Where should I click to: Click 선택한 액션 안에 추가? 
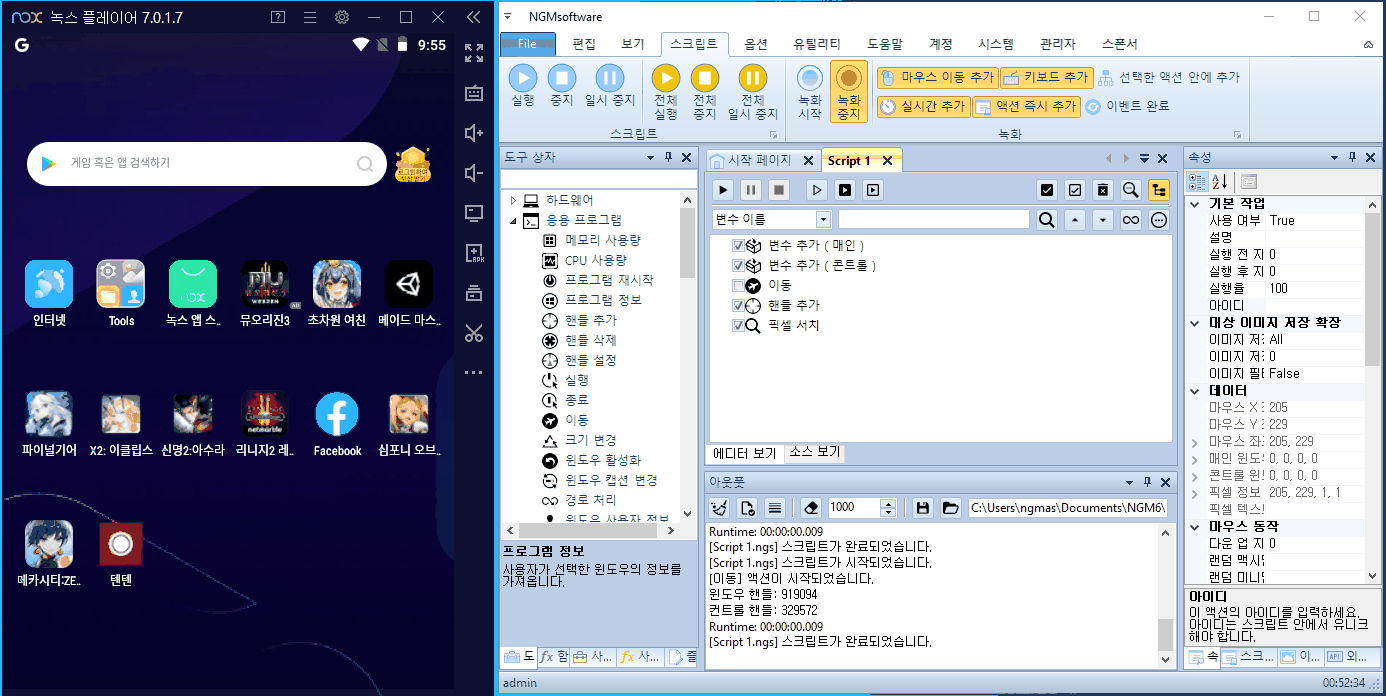tap(1169, 77)
